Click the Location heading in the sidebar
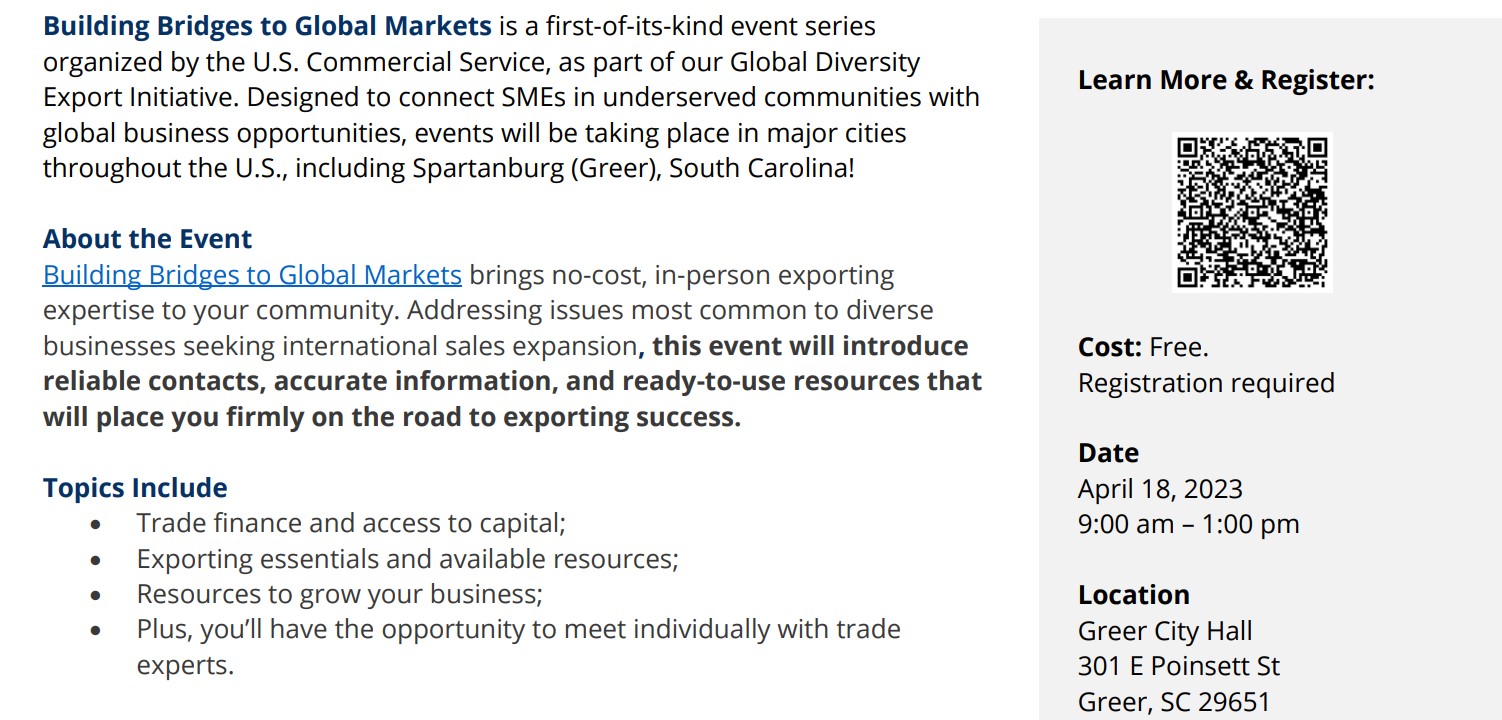This screenshot has width=1502, height=720. point(1133,595)
